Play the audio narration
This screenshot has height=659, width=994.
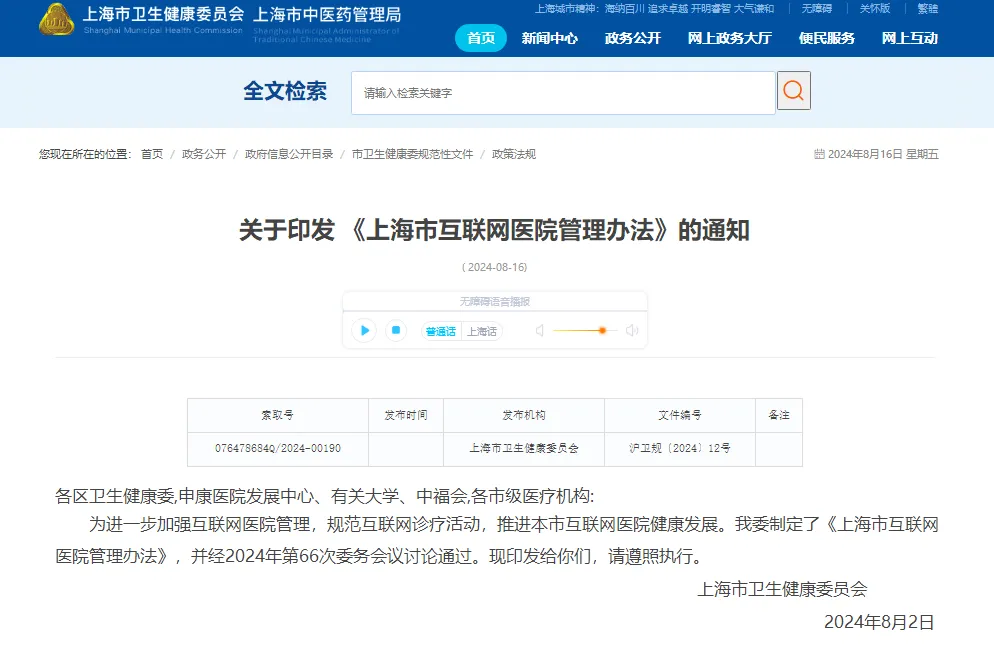coord(364,330)
